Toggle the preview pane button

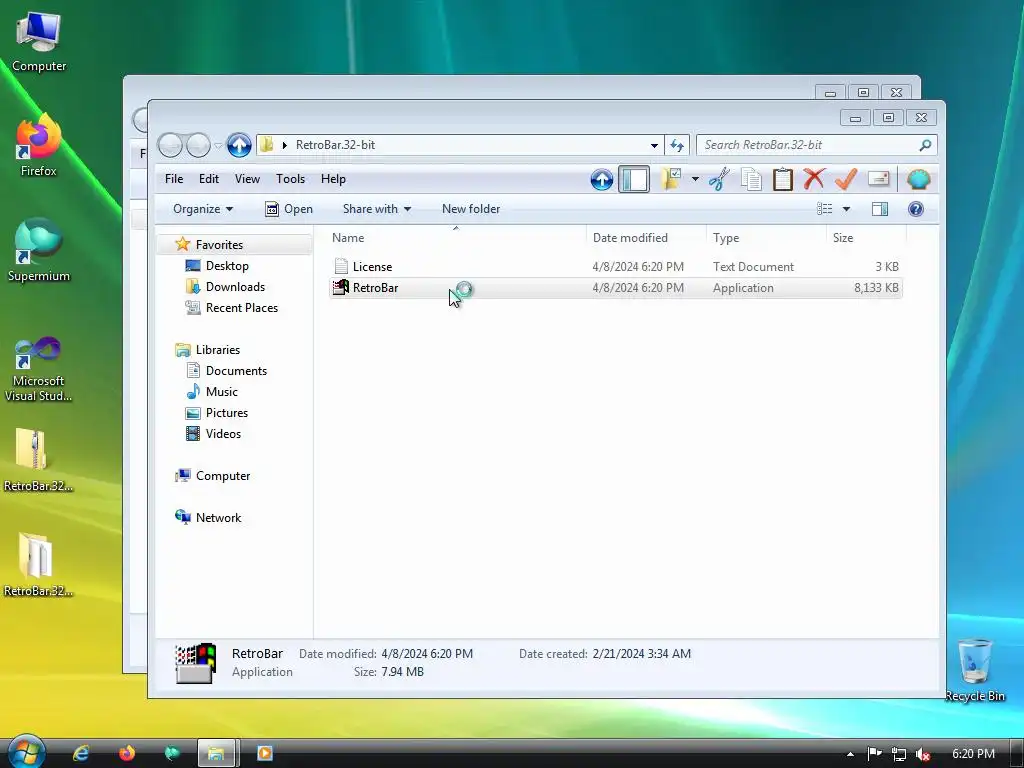pos(880,209)
